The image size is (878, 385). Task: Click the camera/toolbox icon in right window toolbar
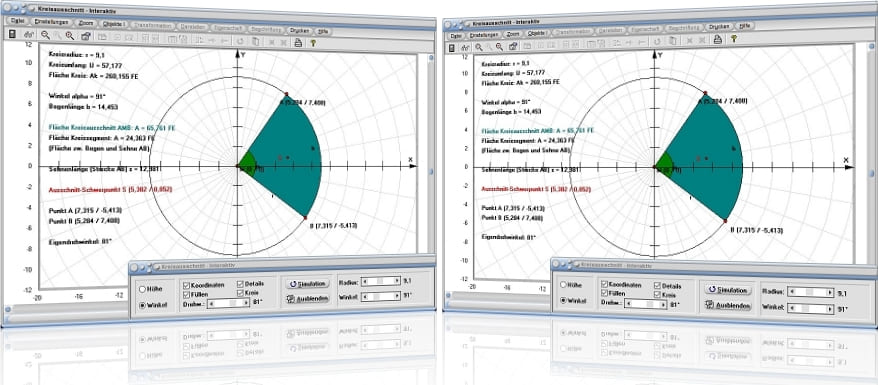(x=512, y=46)
